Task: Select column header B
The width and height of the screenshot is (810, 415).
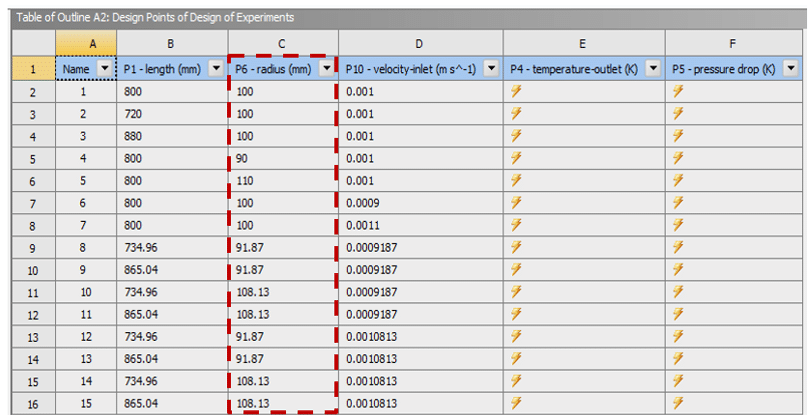Action: tap(172, 44)
